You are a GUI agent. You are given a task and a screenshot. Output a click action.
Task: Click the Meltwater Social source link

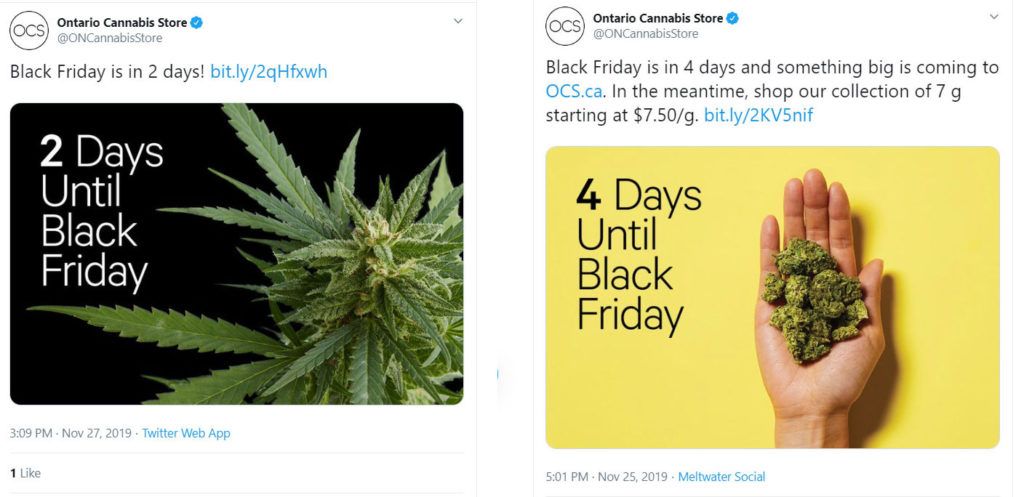tap(722, 477)
